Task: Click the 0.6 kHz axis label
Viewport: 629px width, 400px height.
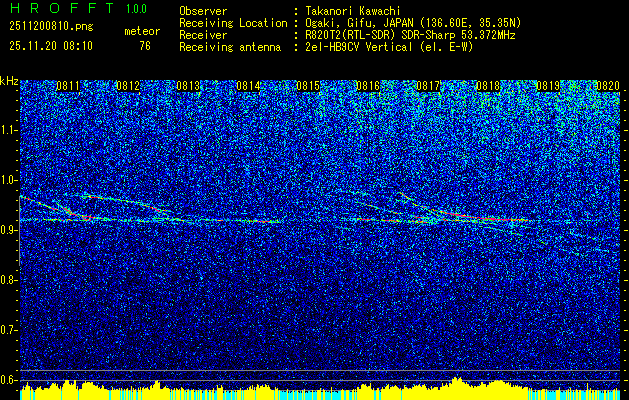Action: 8,380
